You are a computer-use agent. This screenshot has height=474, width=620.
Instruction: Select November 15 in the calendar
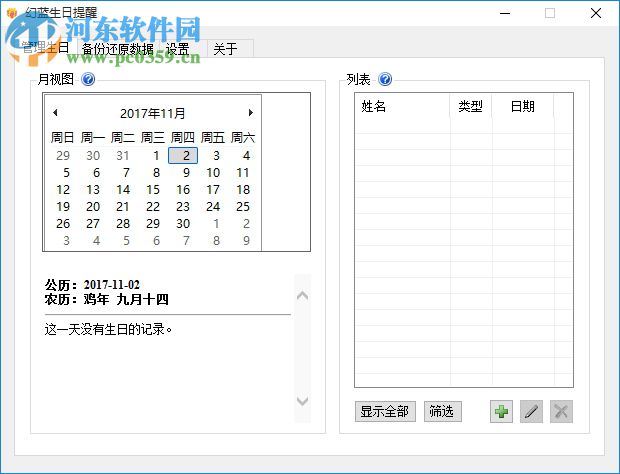153,190
